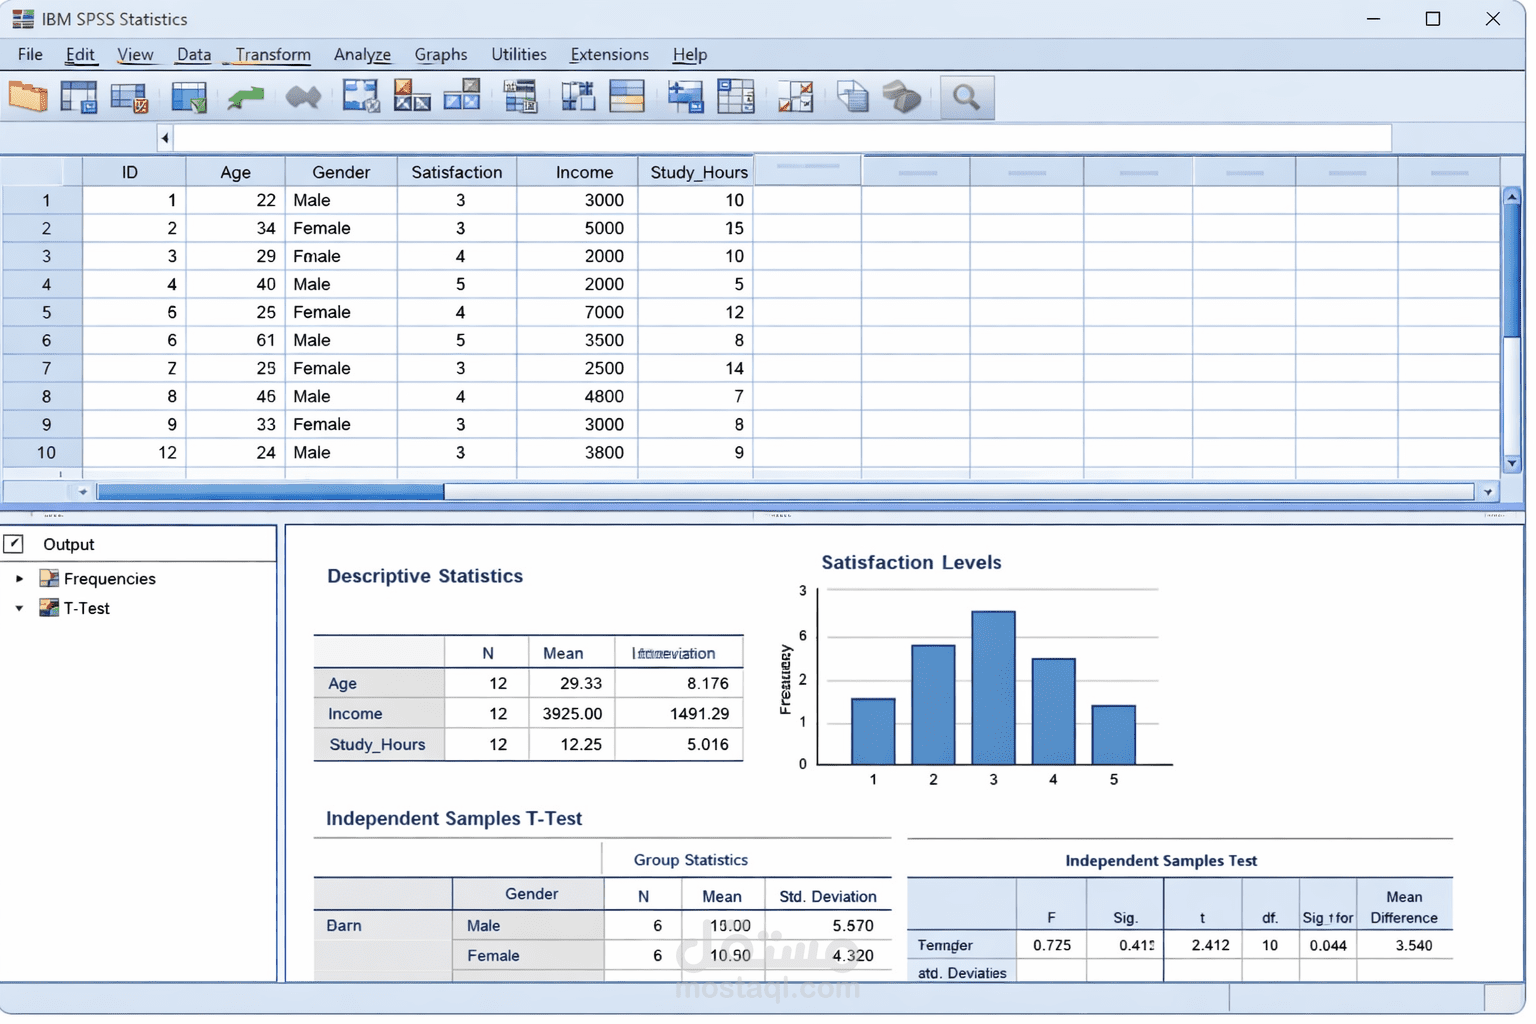Click the grid-with-list toolbar icon
Screen dimensions: 1536x1024
coord(736,96)
